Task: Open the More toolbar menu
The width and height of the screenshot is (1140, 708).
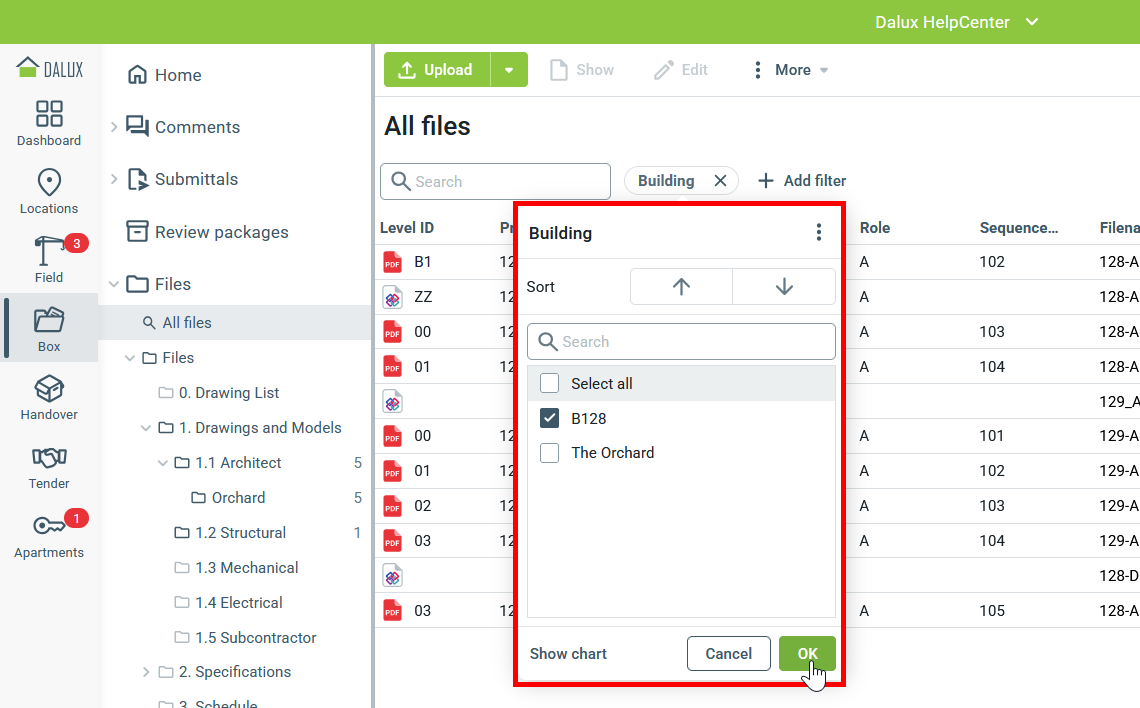Action: (x=791, y=70)
